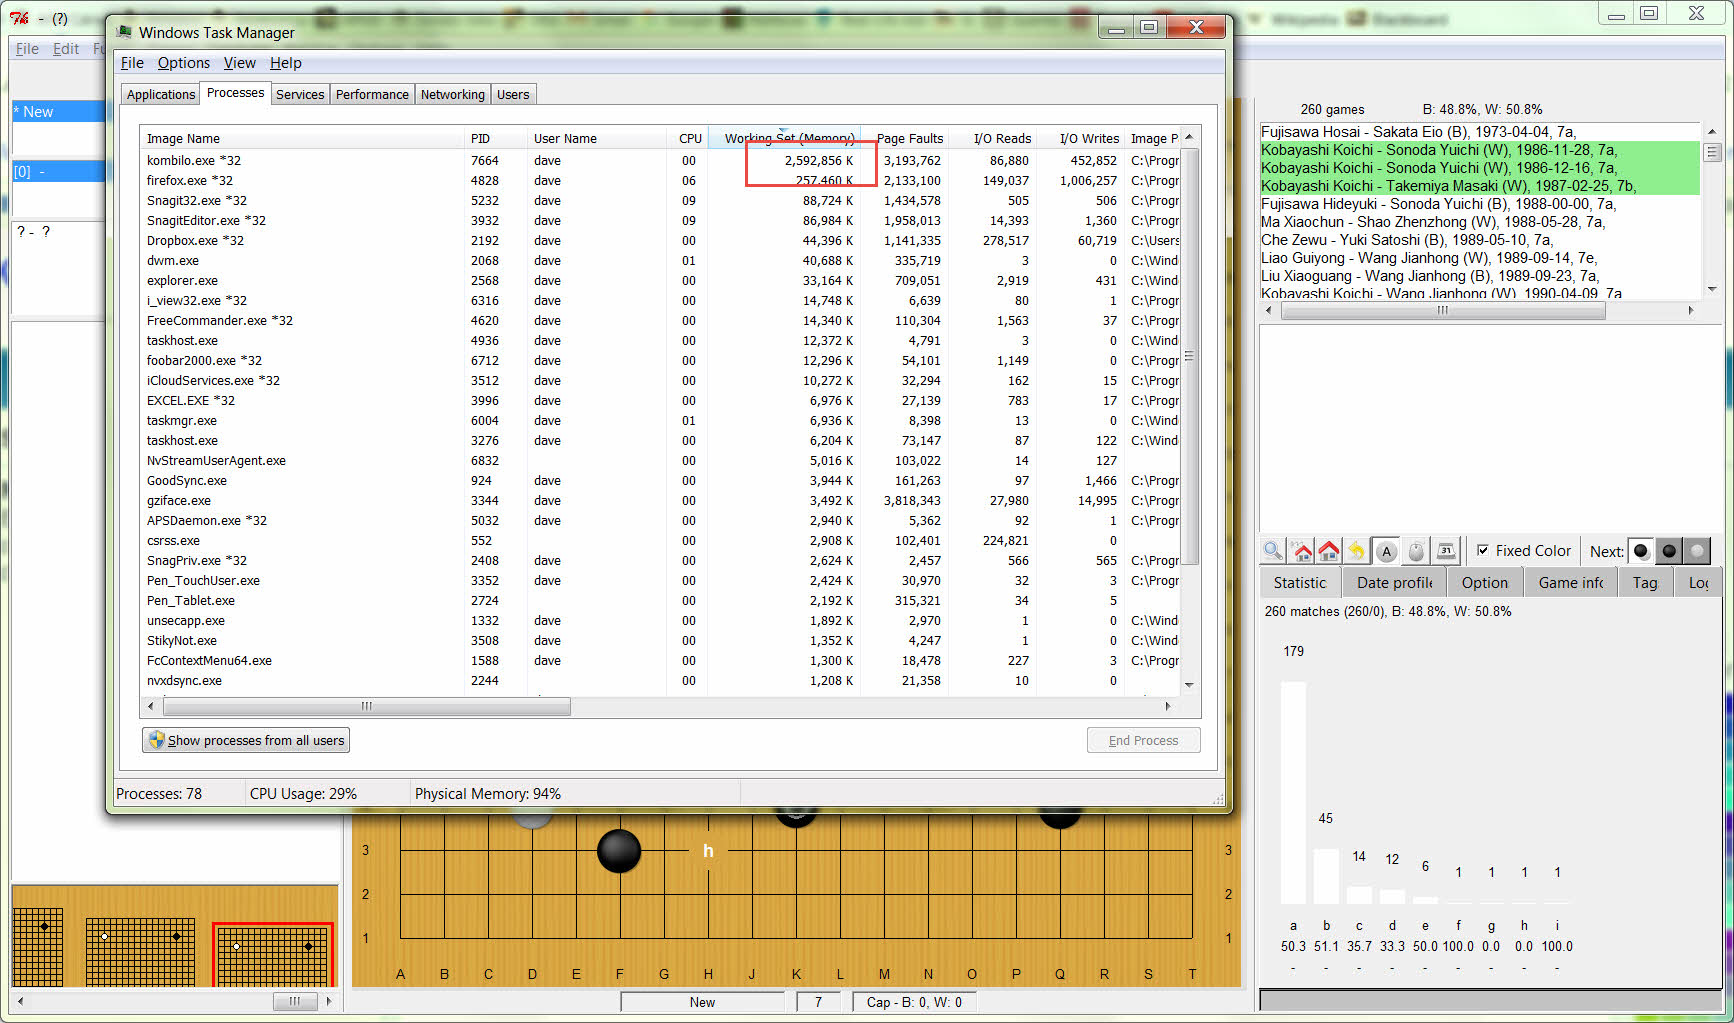
Task: Click the End Process button
Action: [x=1143, y=741]
